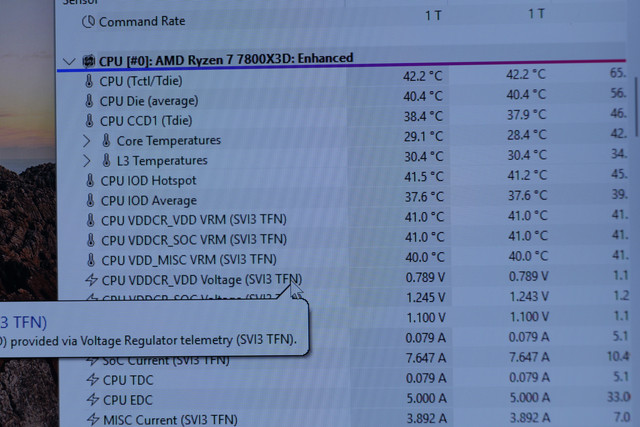Click thermometer icon for CPU IOD Hotspot
640x427 pixels.
tap(90, 180)
